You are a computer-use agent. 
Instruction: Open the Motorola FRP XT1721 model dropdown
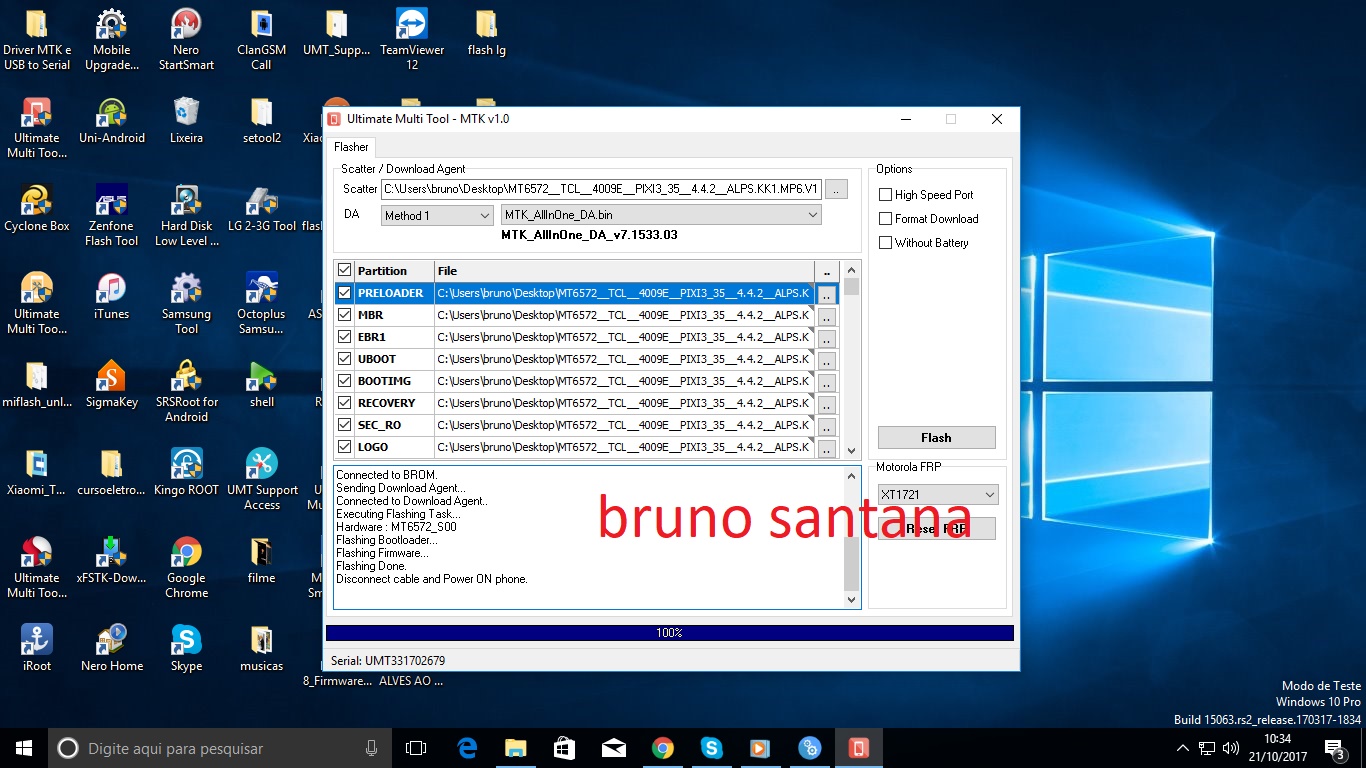[938, 495]
